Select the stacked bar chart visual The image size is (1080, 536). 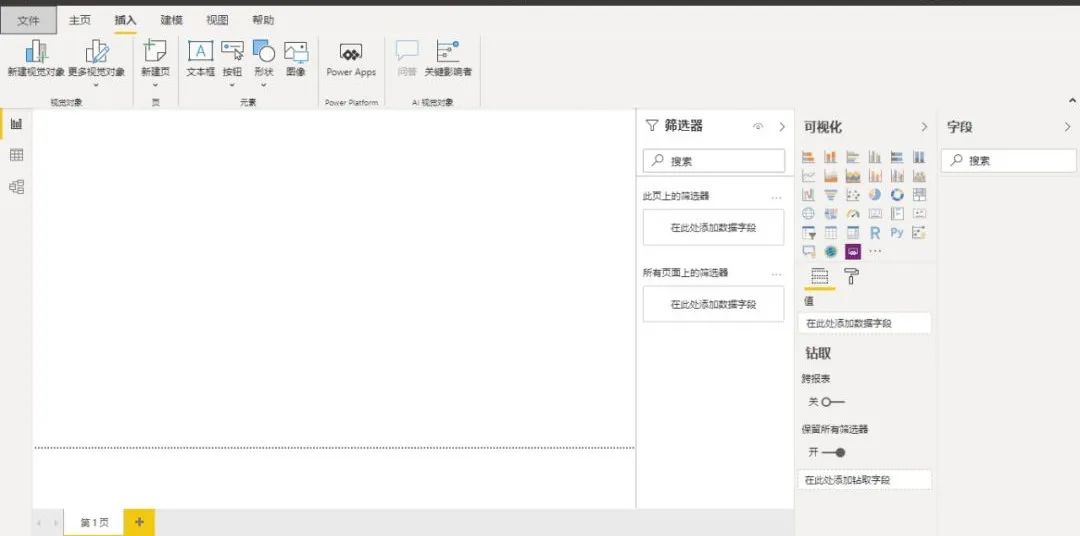click(809, 158)
